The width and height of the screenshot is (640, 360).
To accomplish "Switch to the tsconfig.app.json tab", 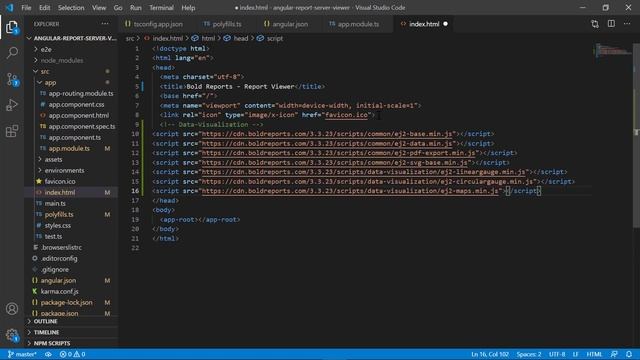I will coord(154,24).
